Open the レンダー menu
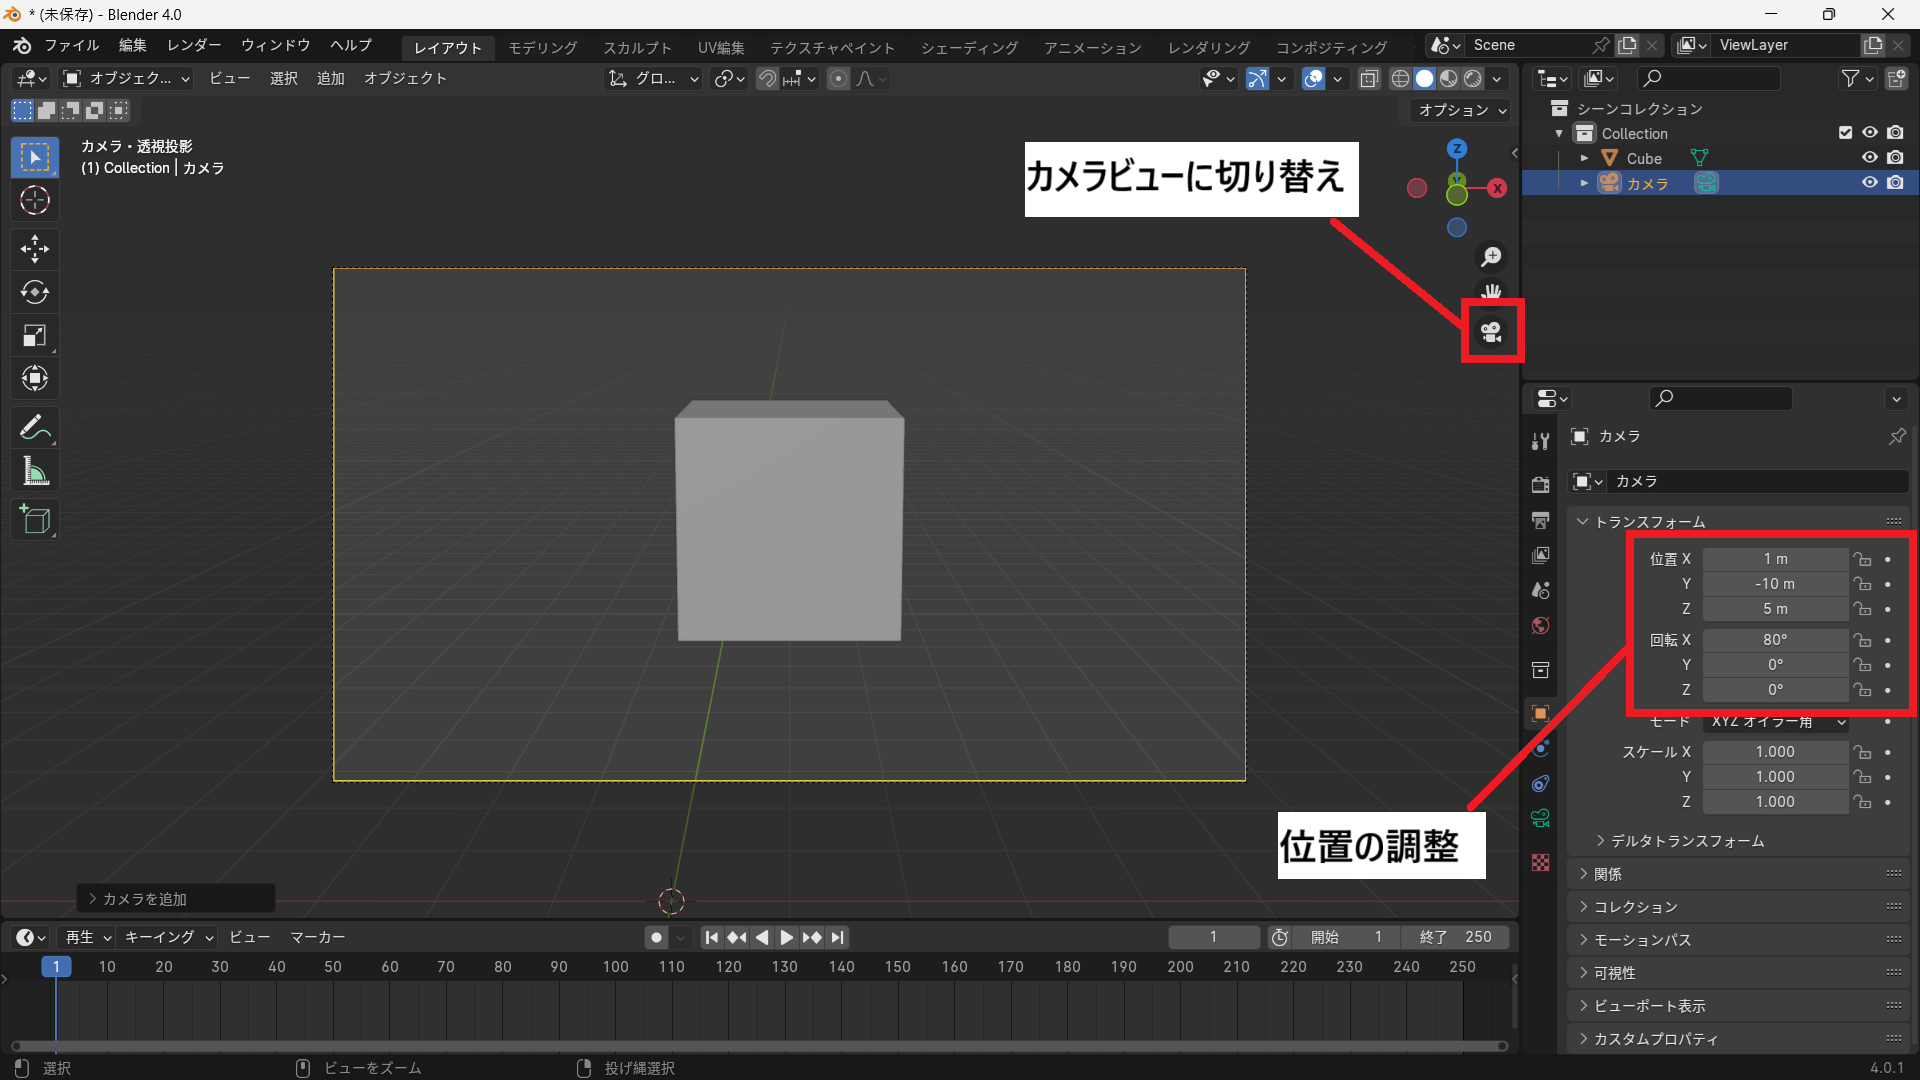Screen dimensions: 1920x1080 pos(194,46)
